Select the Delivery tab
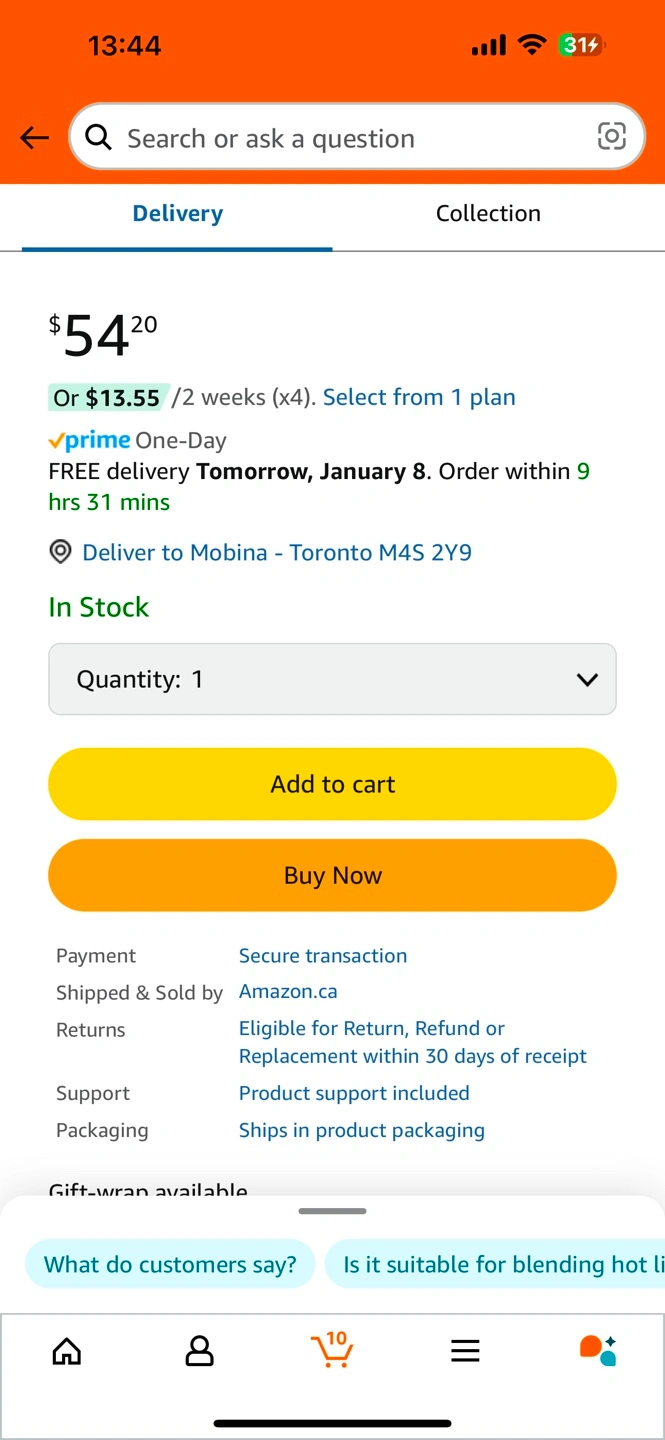The image size is (665, 1440). click(x=177, y=213)
